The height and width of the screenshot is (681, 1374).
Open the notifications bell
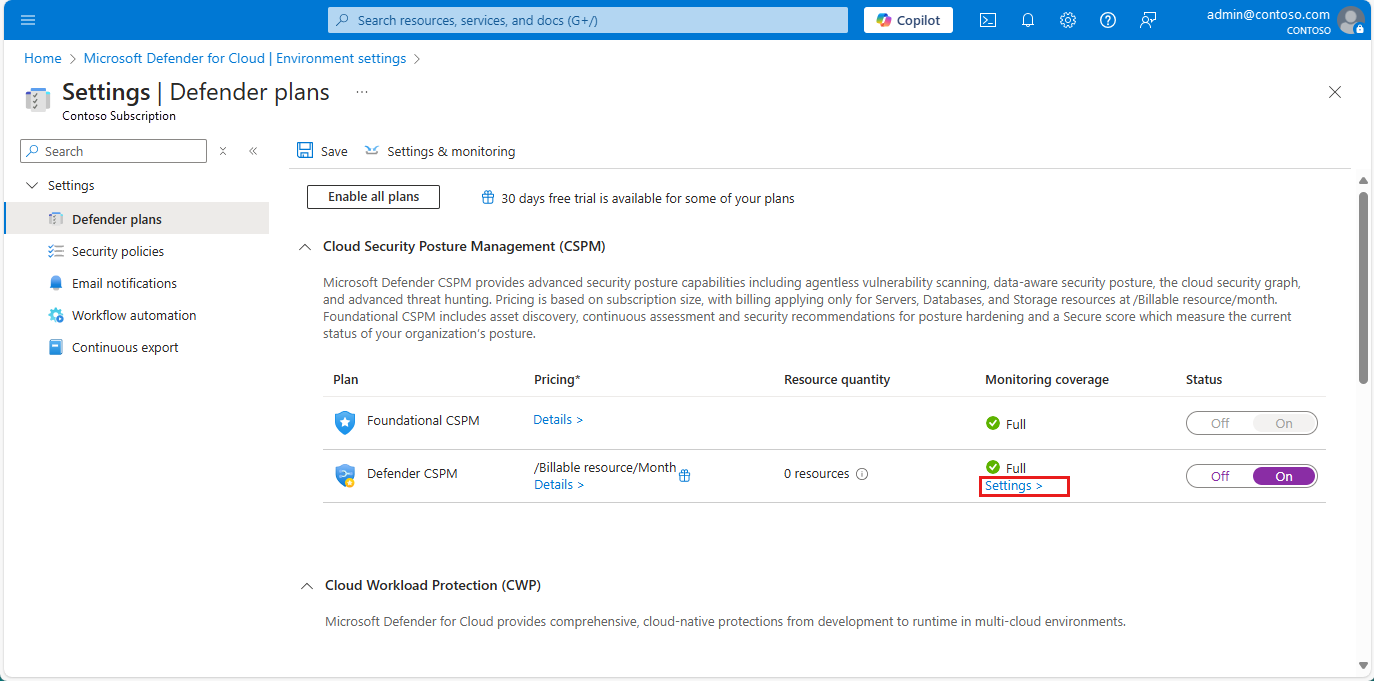(x=1027, y=20)
